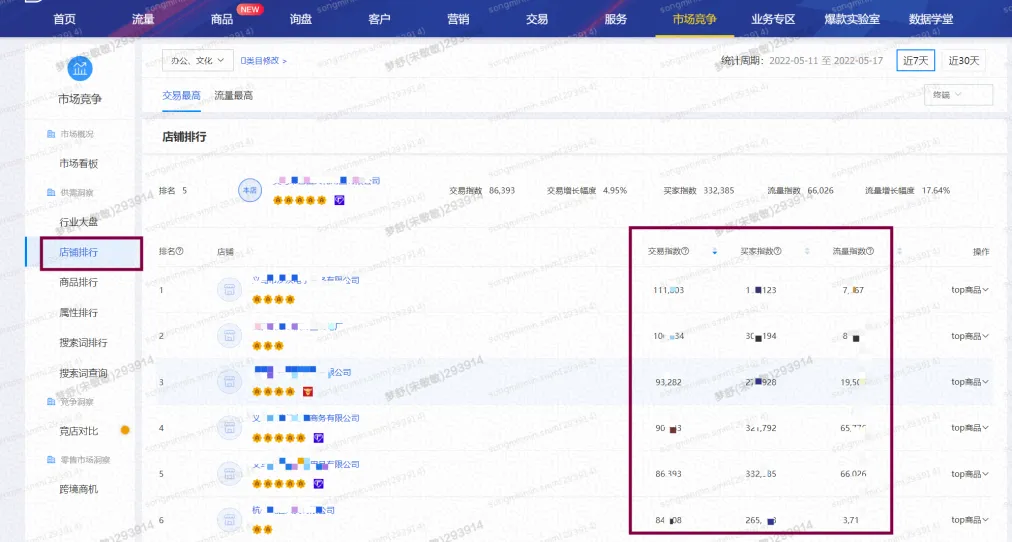Click the help icon beside 买家指数 column header
The width and height of the screenshot is (1012, 542).
[x=777, y=252]
